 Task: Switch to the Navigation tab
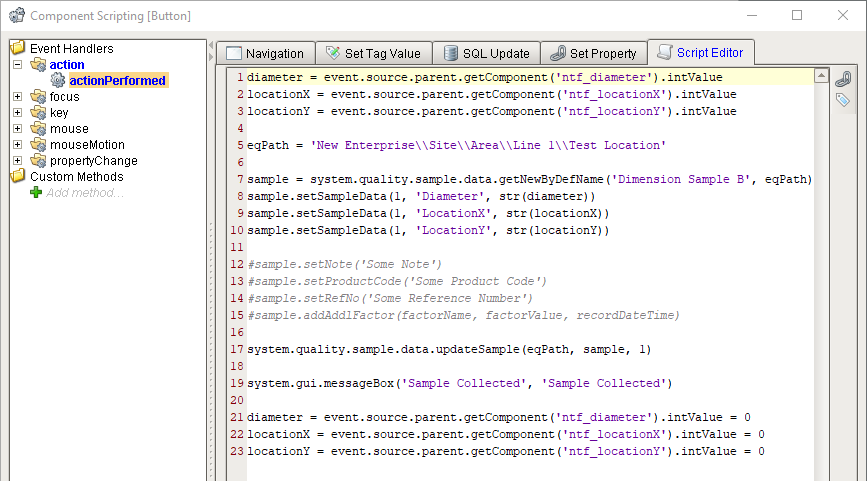point(265,54)
